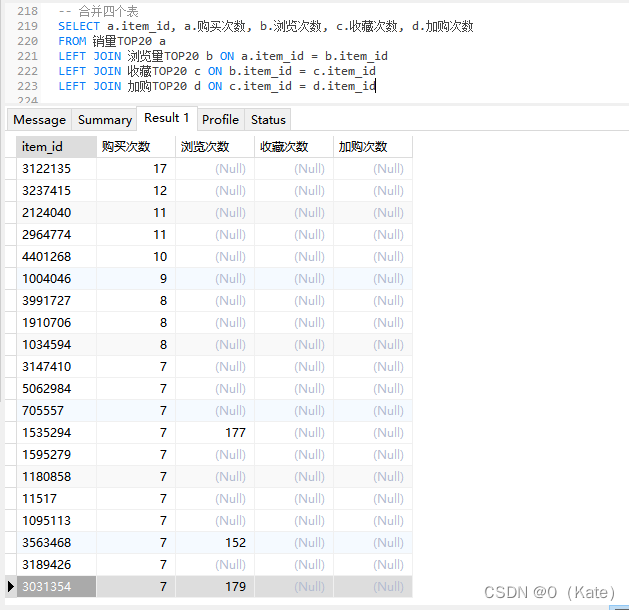Open the Profile tab
The width and height of the screenshot is (629, 610).
tap(221, 120)
